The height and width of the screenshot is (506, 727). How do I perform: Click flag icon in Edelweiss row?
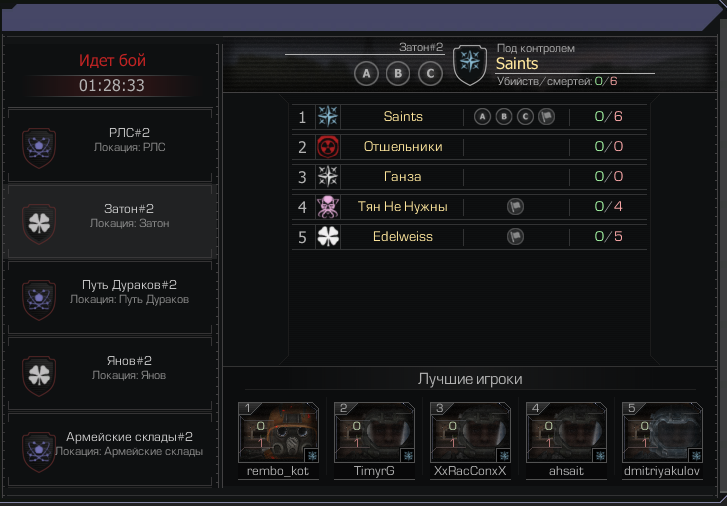[515, 237]
